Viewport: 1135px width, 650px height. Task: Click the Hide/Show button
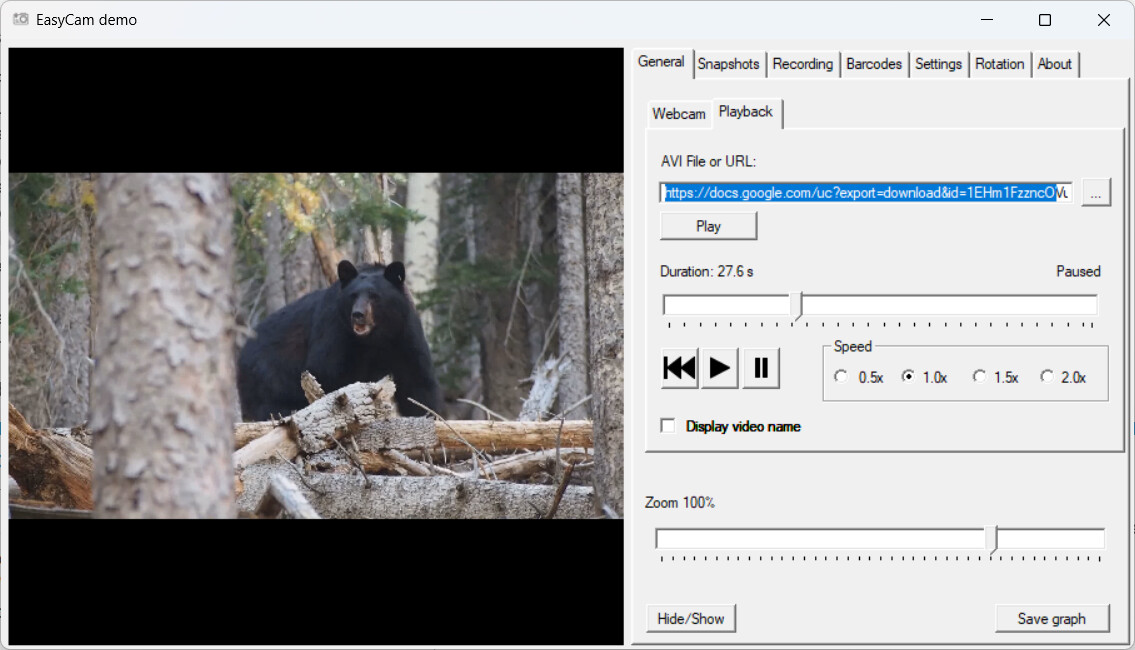(x=691, y=619)
